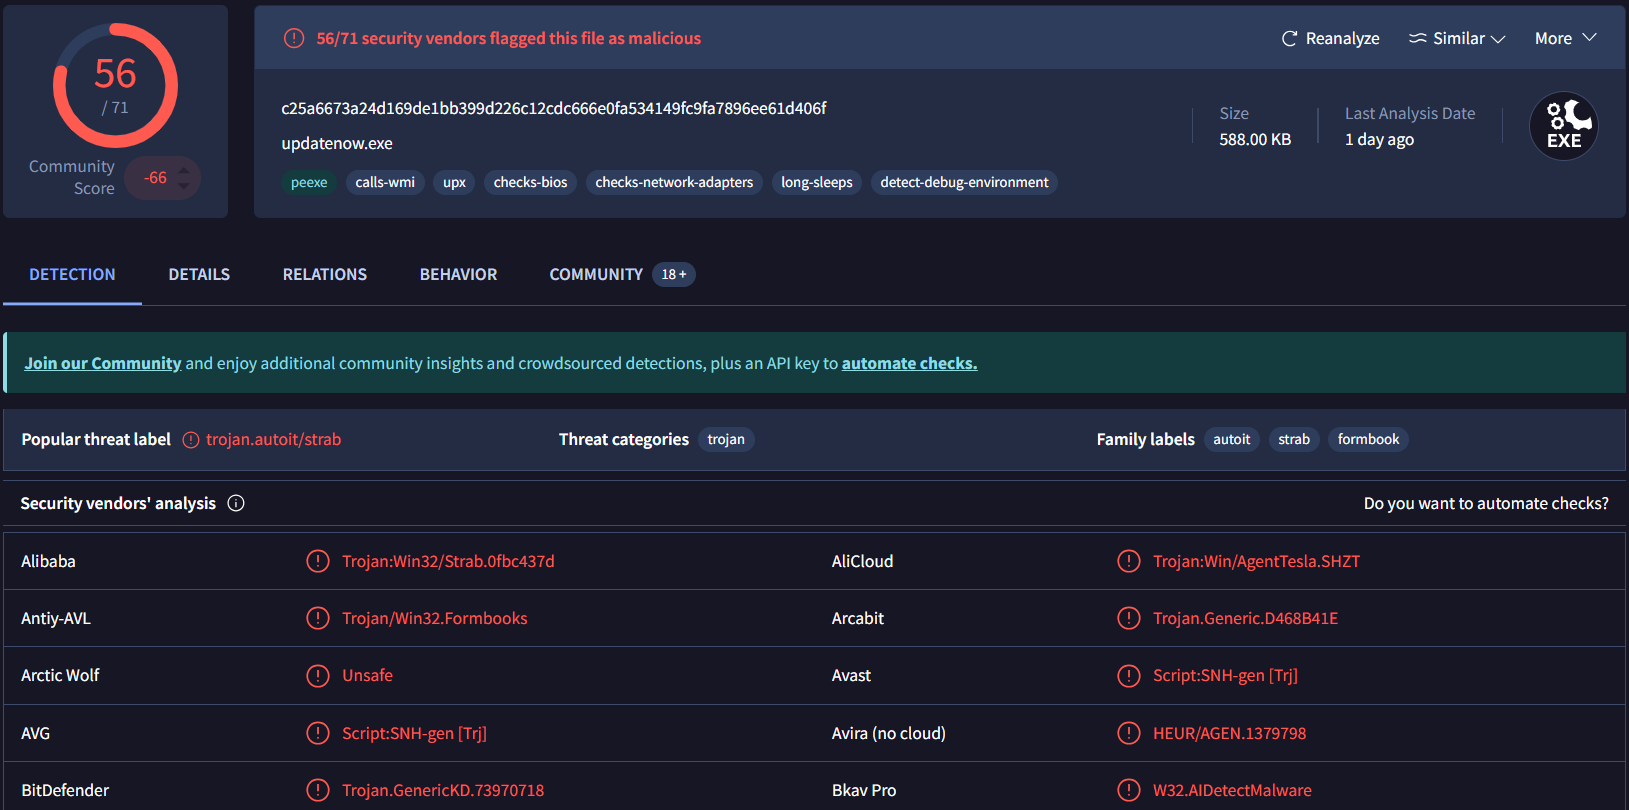
Task: Click the Alibaba detection alert icon
Action: click(x=317, y=561)
